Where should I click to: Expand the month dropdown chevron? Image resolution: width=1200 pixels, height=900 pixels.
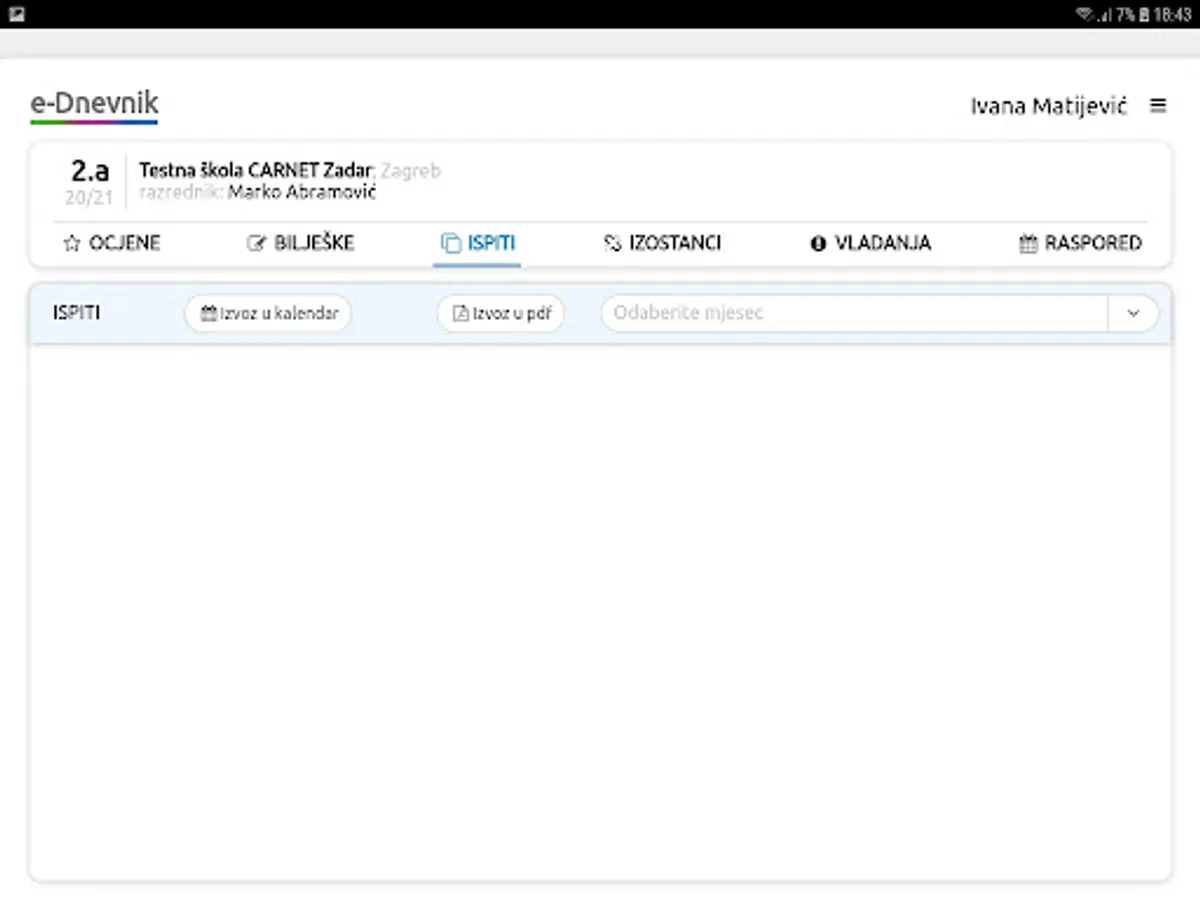(1133, 313)
